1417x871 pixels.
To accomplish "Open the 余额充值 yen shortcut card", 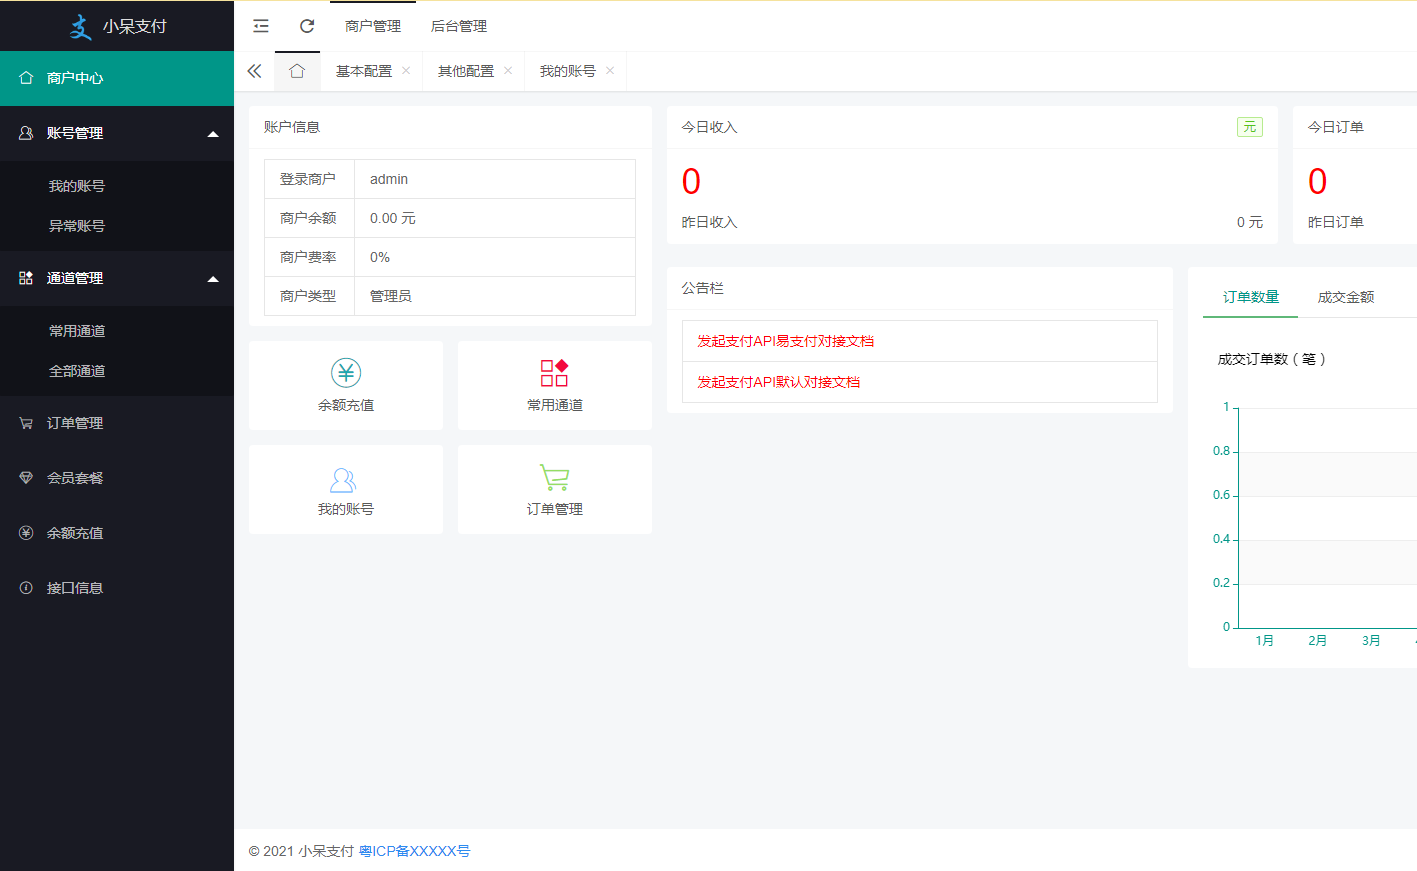I will [x=346, y=385].
